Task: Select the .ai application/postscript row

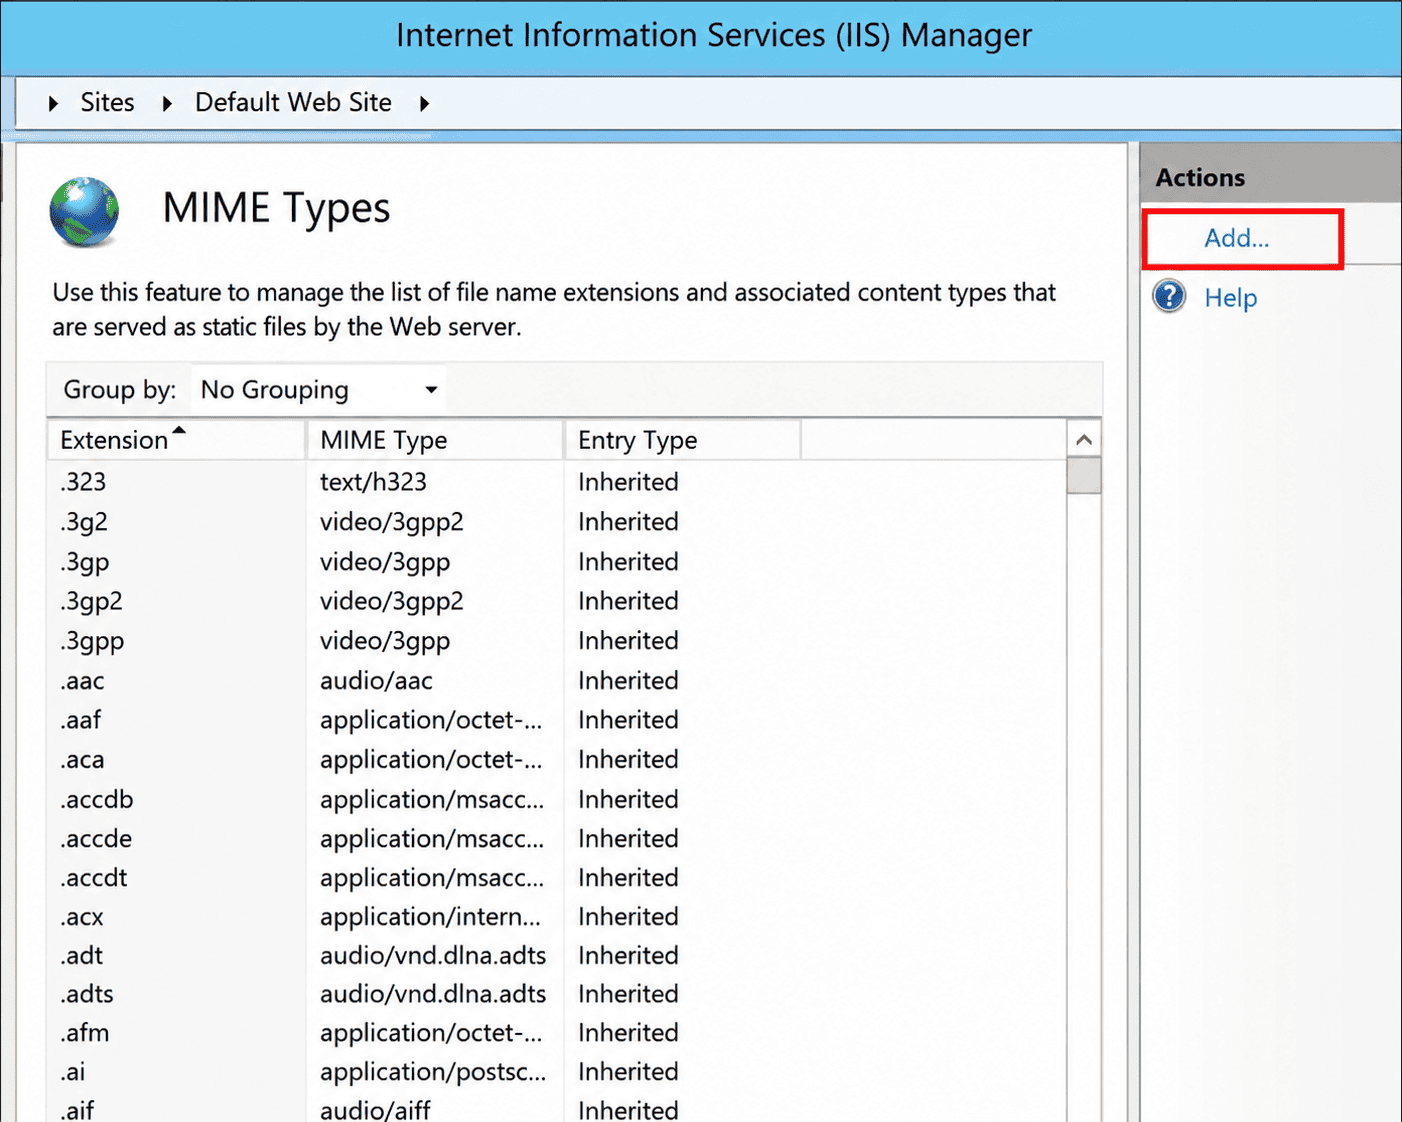Action: point(556,1072)
